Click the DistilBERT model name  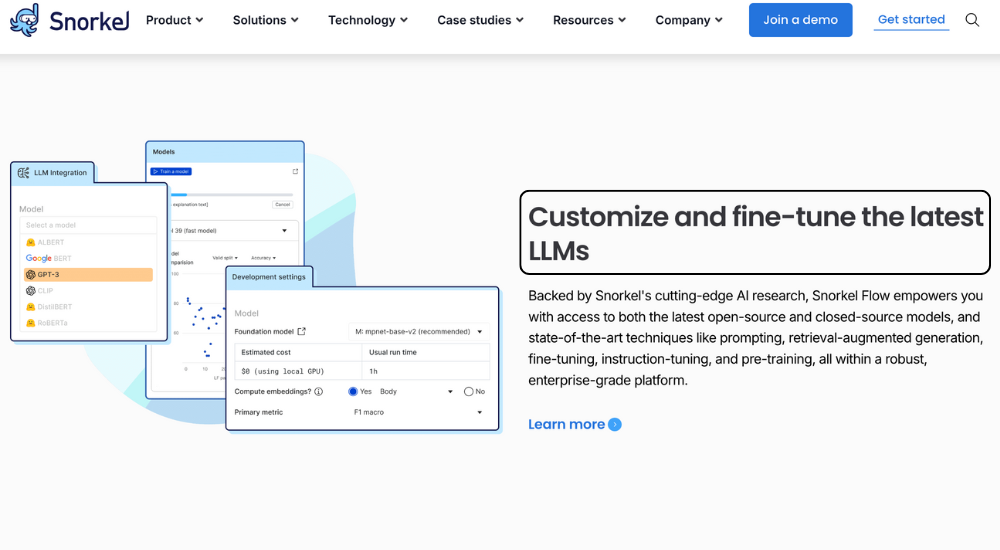click(55, 307)
